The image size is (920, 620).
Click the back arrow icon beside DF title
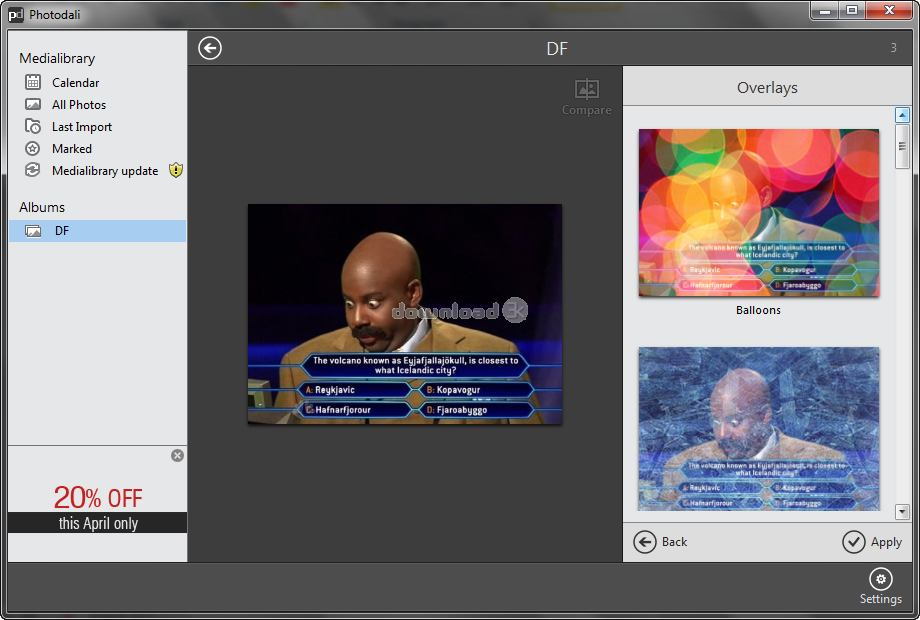point(210,48)
